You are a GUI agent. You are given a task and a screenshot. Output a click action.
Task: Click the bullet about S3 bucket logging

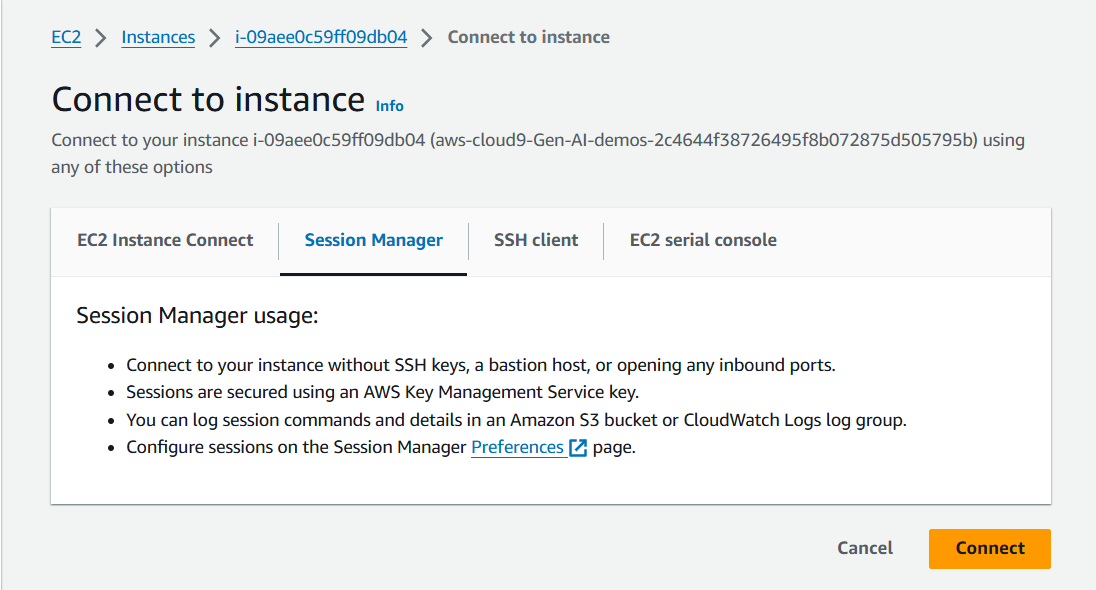coord(516,420)
